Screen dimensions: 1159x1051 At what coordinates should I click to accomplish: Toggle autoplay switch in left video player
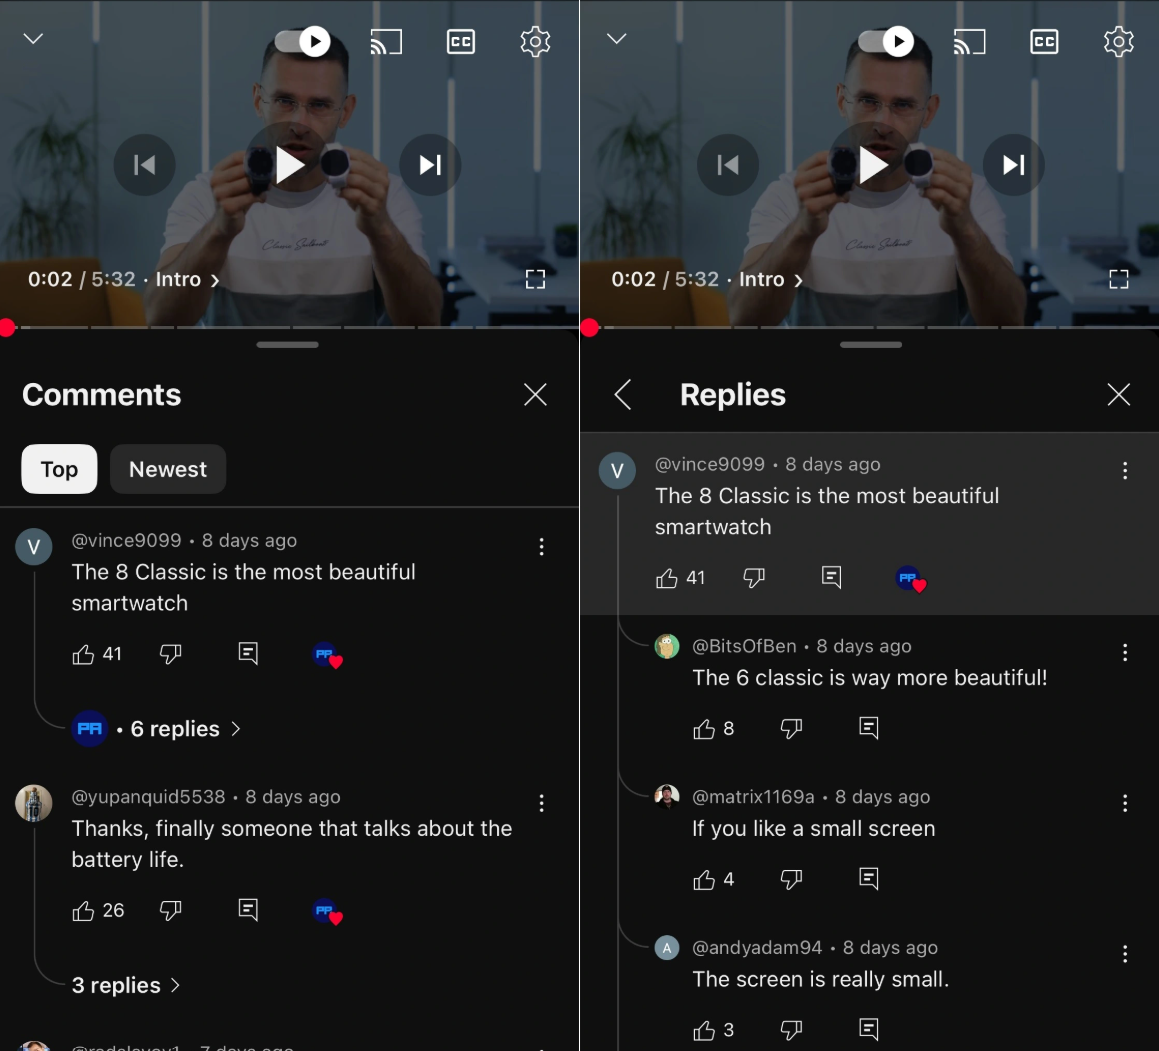pyautogui.click(x=302, y=41)
